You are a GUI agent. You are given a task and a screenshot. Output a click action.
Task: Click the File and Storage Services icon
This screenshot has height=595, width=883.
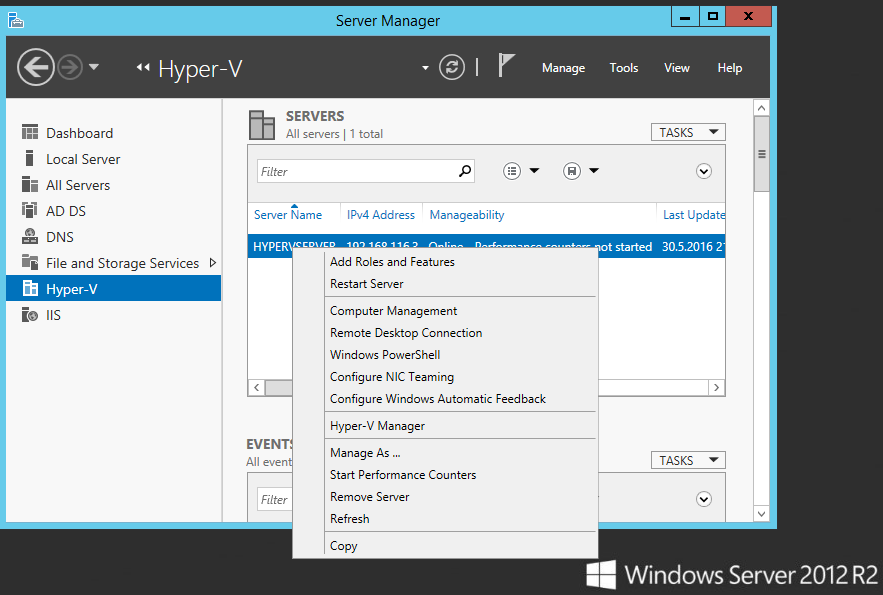point(30,262)
